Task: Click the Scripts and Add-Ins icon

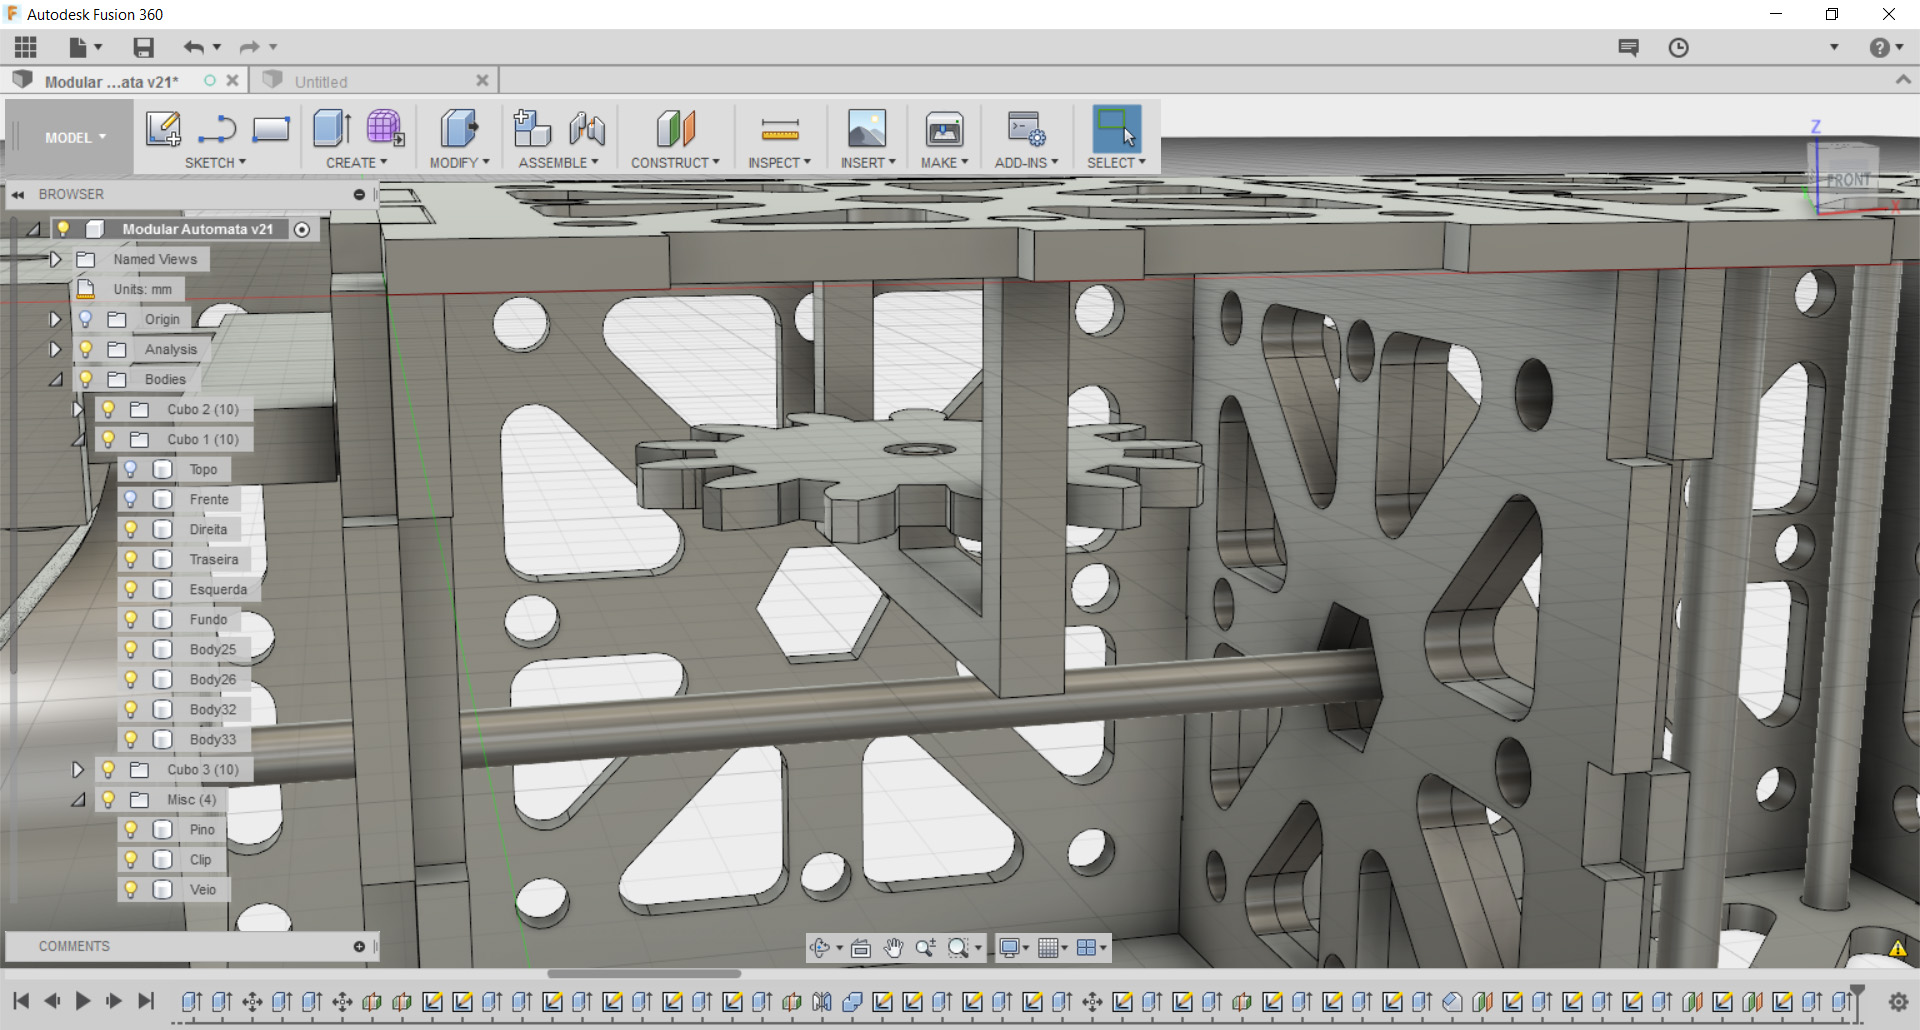Action: point(1026,129)
